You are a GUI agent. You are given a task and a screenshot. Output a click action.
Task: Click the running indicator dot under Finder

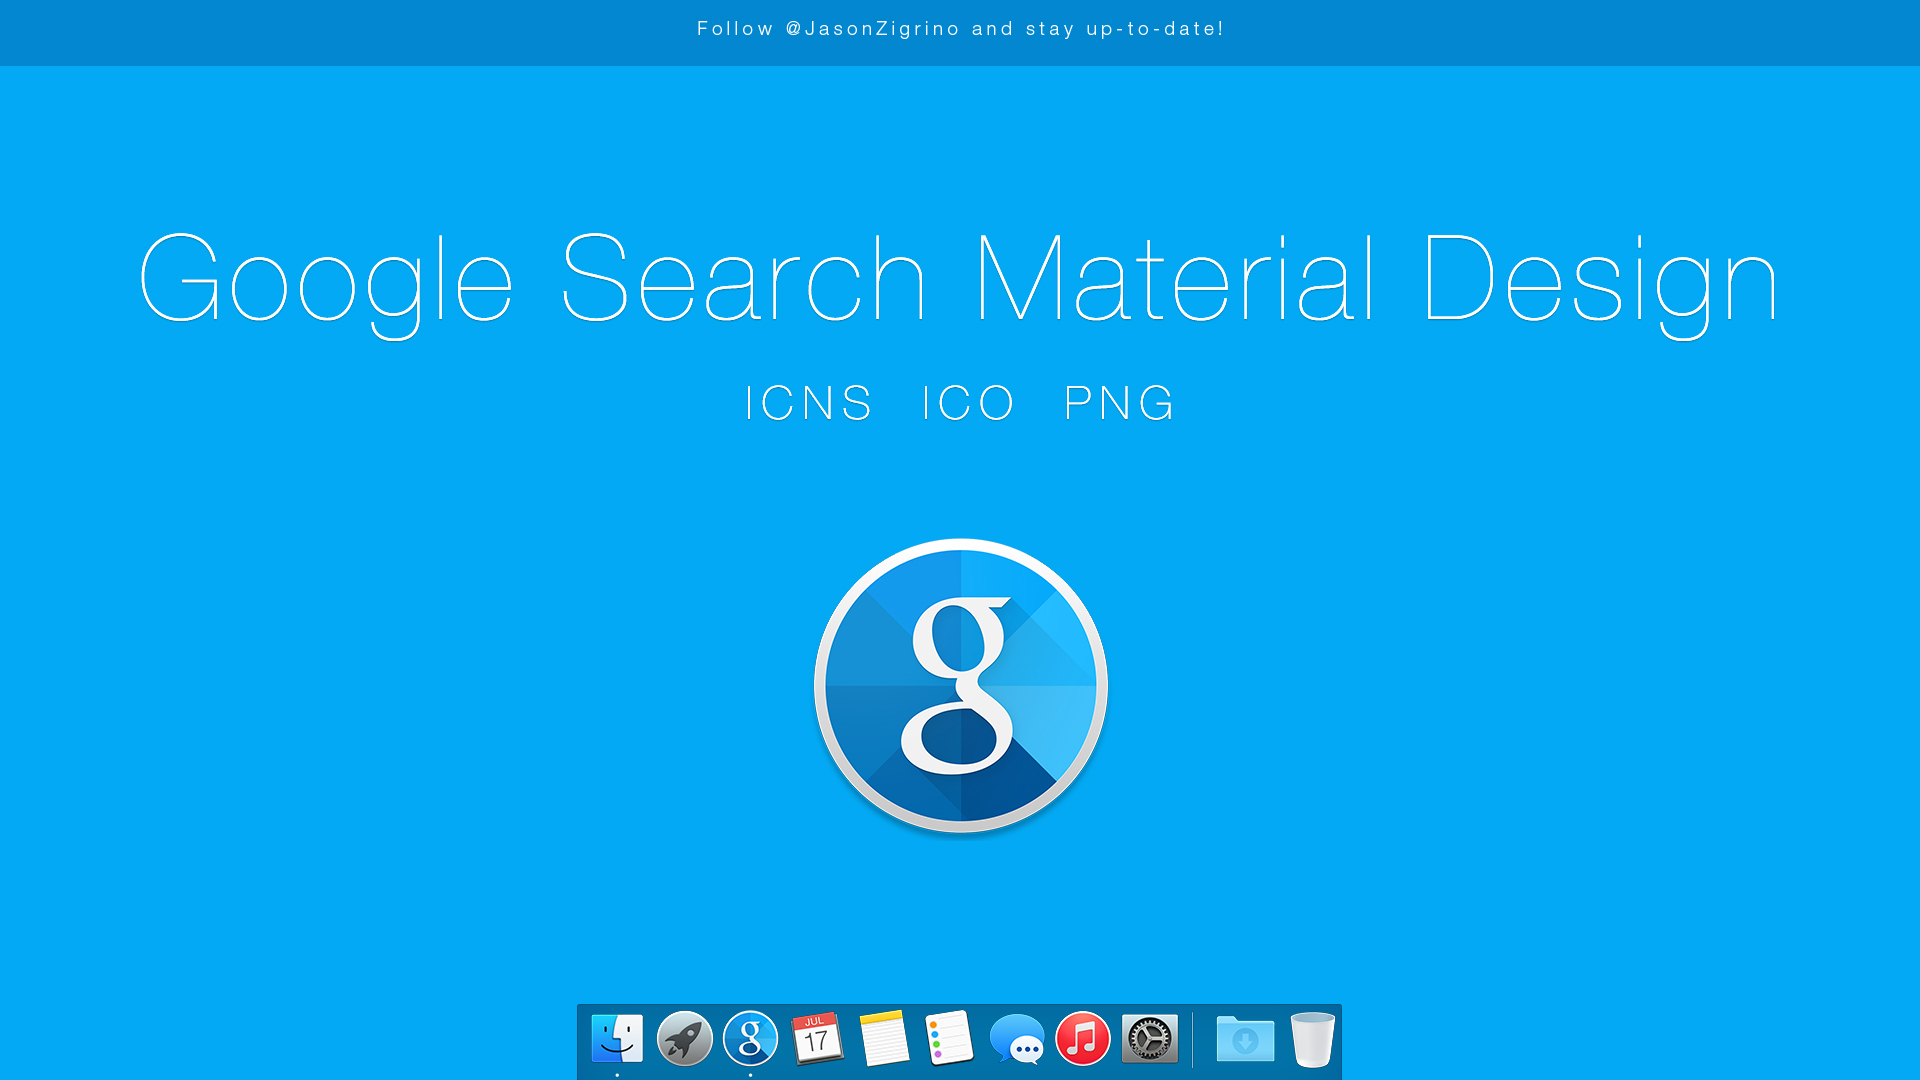[x=617, y=1073]
